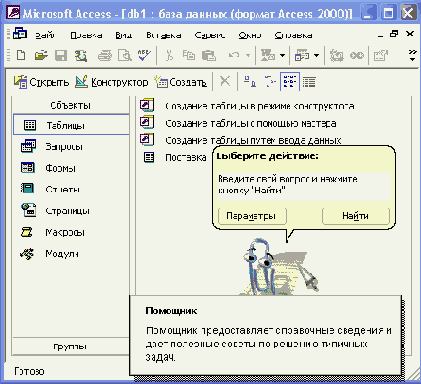Click the Open folder toolbar icon
The image size is (421, 384).
(x=41, y=55)
